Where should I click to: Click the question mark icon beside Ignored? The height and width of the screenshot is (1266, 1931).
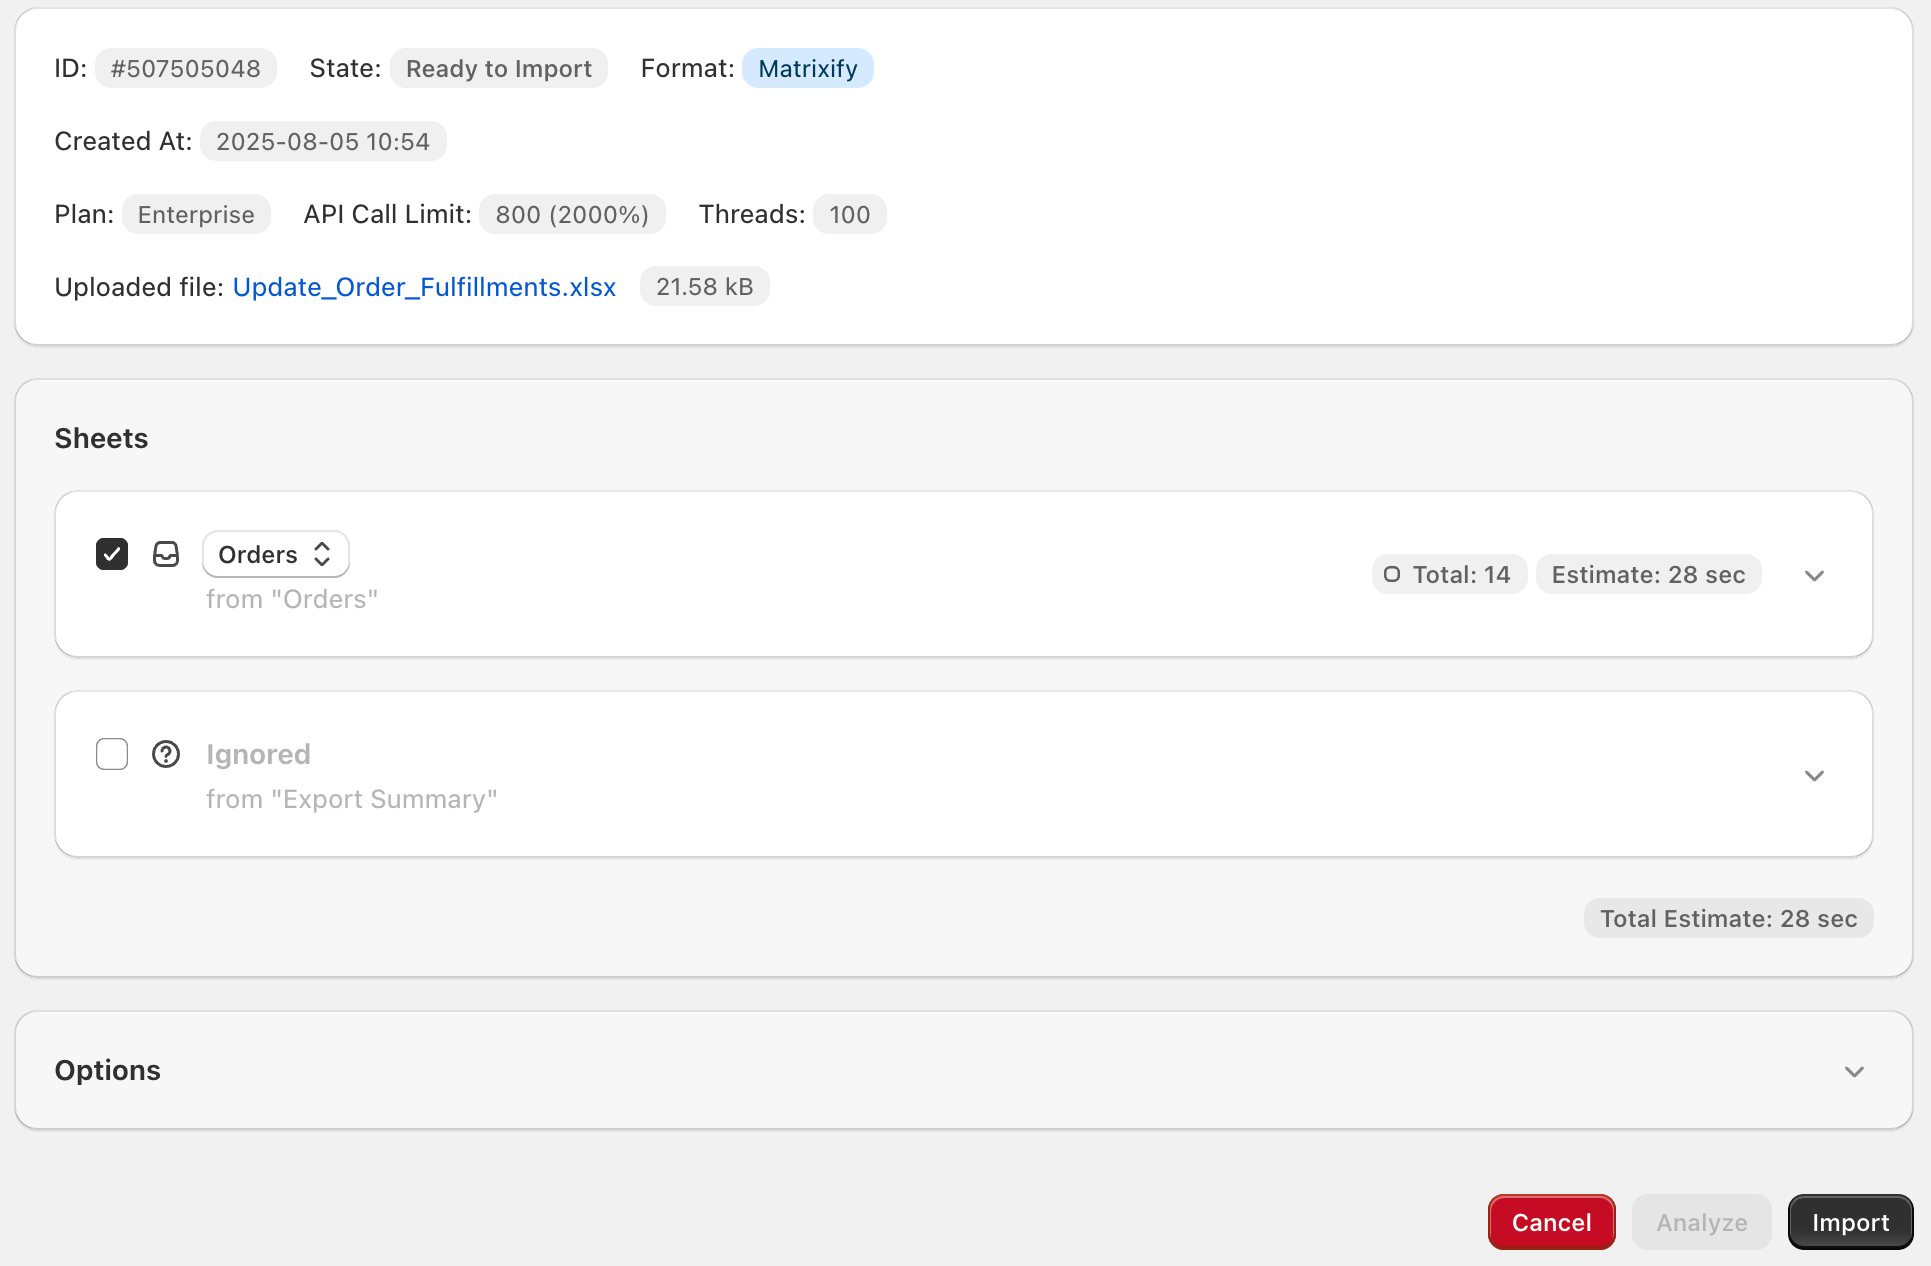pos(166,754)
